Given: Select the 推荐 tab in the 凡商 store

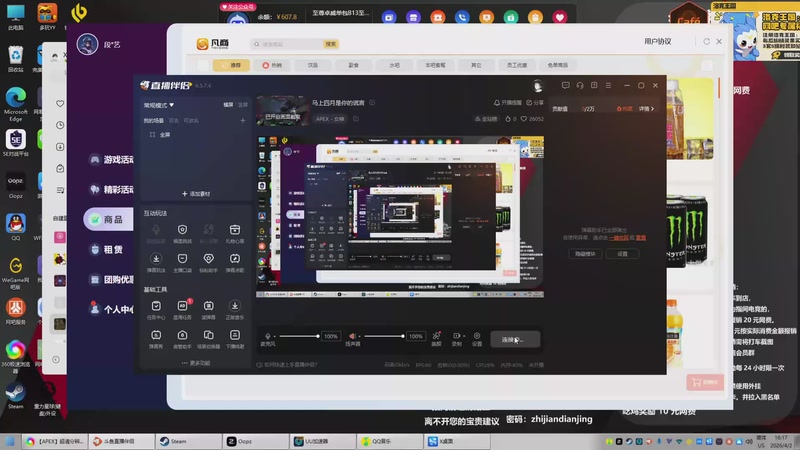Looking at the screenshot, I should tap(231, 65).
